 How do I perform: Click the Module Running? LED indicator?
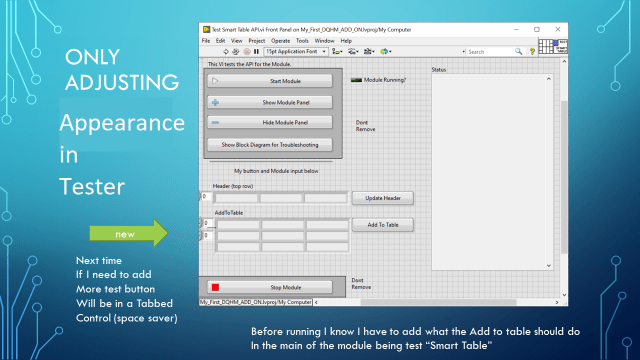(356, 80)
